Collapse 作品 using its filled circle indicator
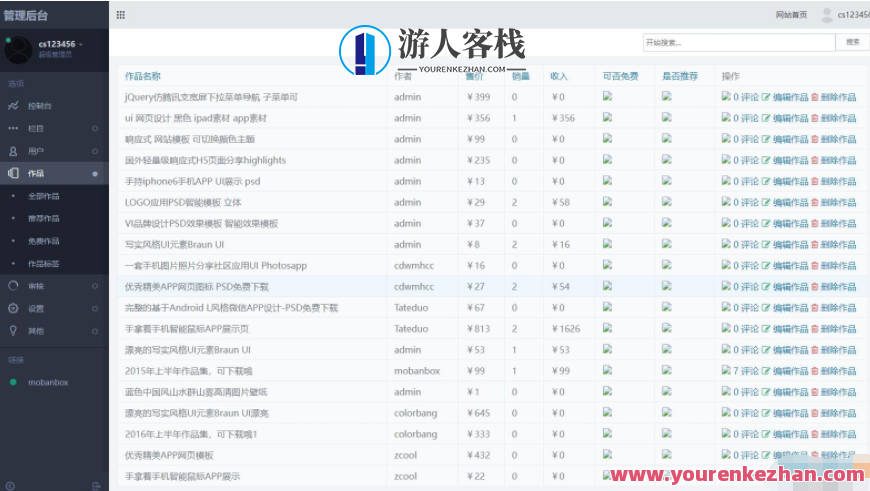Screen dimensions: 870x491 click(x=95, y=174)
